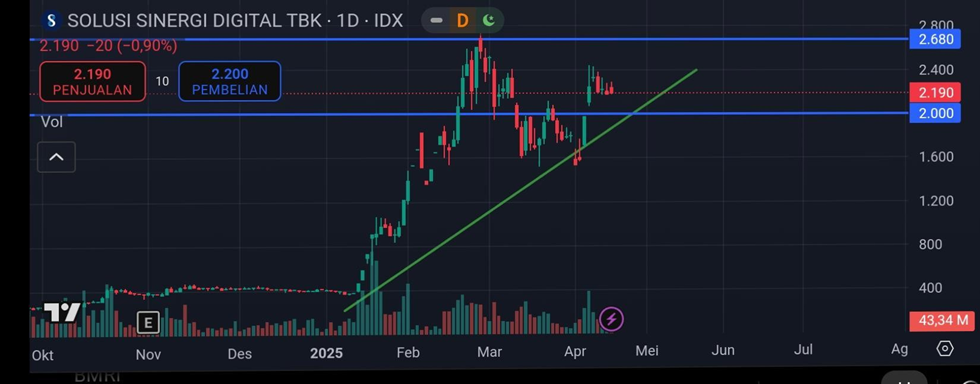Viewport: 980px width, 384px height.
Task: Click the Des label on the time axis
Action: (239, 354)
